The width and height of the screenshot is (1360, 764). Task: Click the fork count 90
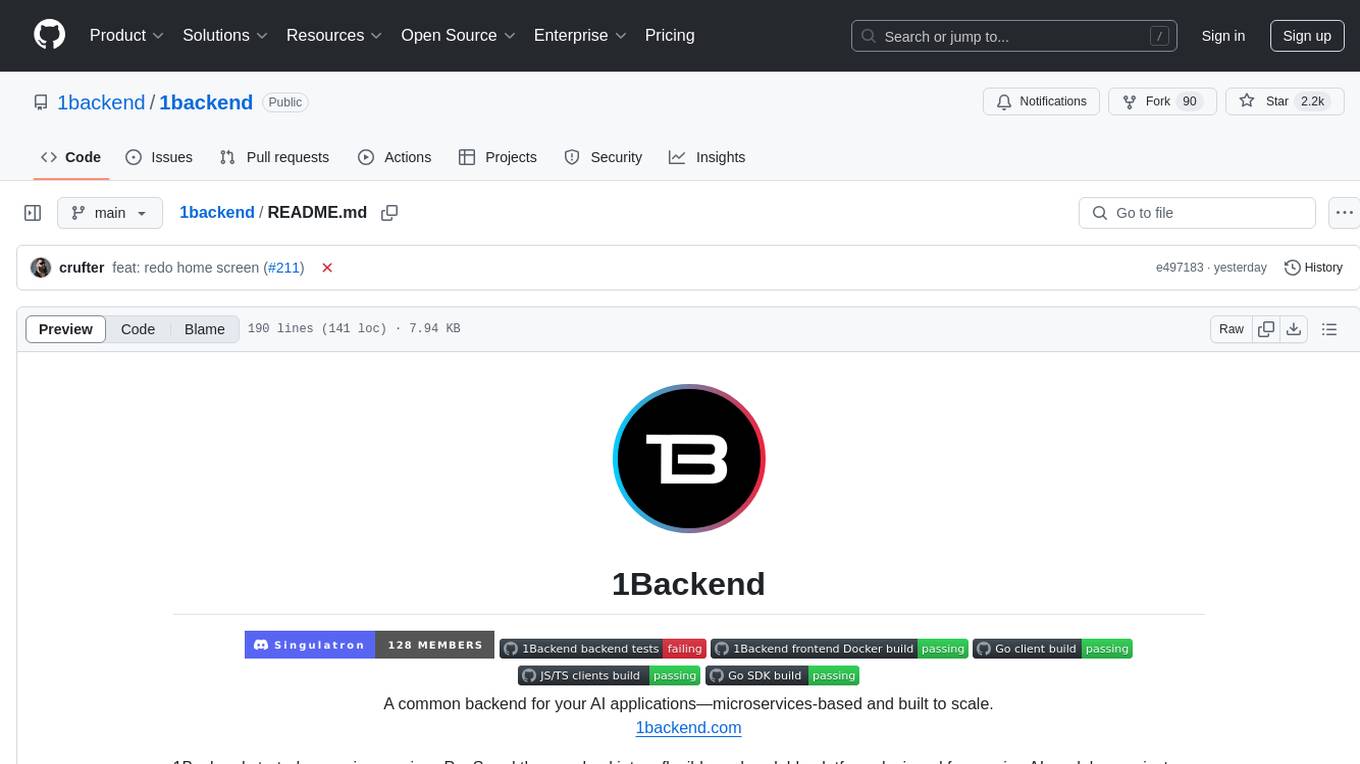pyautogui.click(x=1189, y=102)
